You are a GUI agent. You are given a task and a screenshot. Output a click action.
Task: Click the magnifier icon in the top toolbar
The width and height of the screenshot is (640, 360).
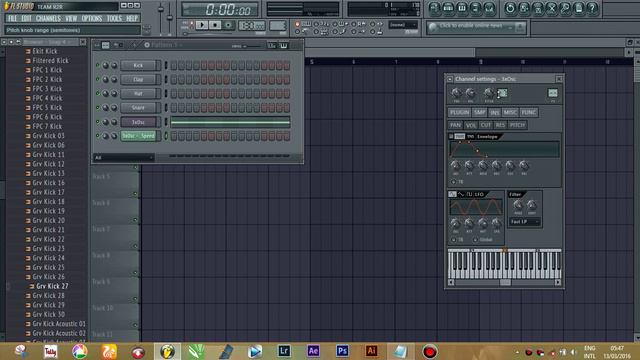565,8
